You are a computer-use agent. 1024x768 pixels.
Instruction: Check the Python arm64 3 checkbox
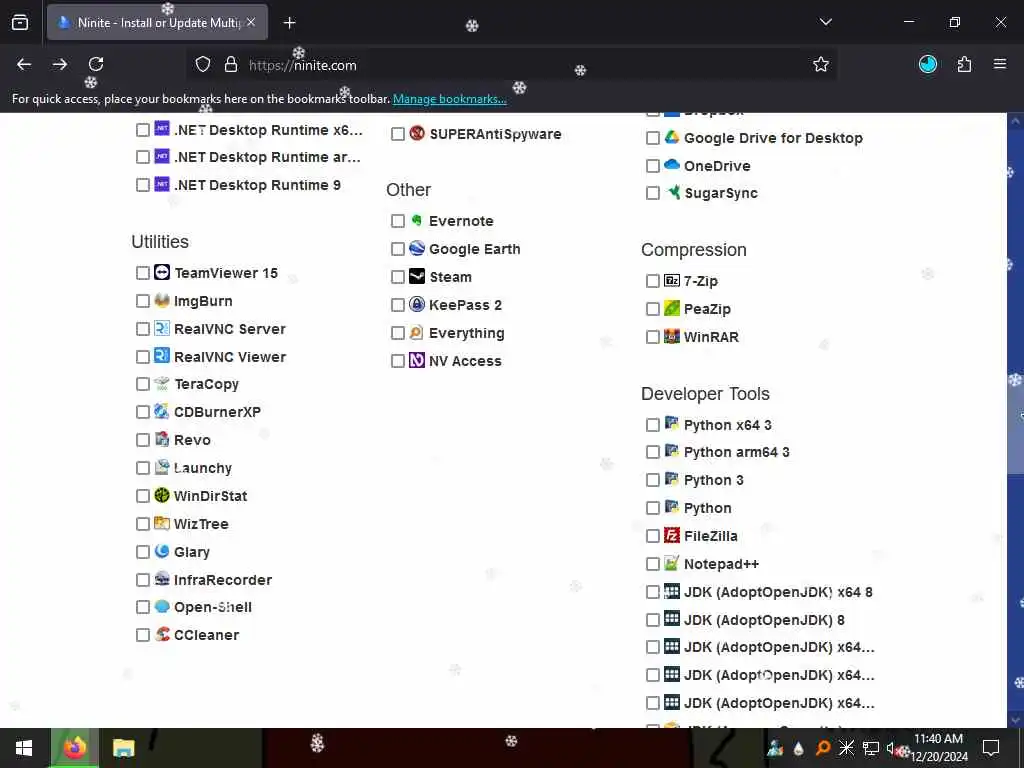click(652, 452)
